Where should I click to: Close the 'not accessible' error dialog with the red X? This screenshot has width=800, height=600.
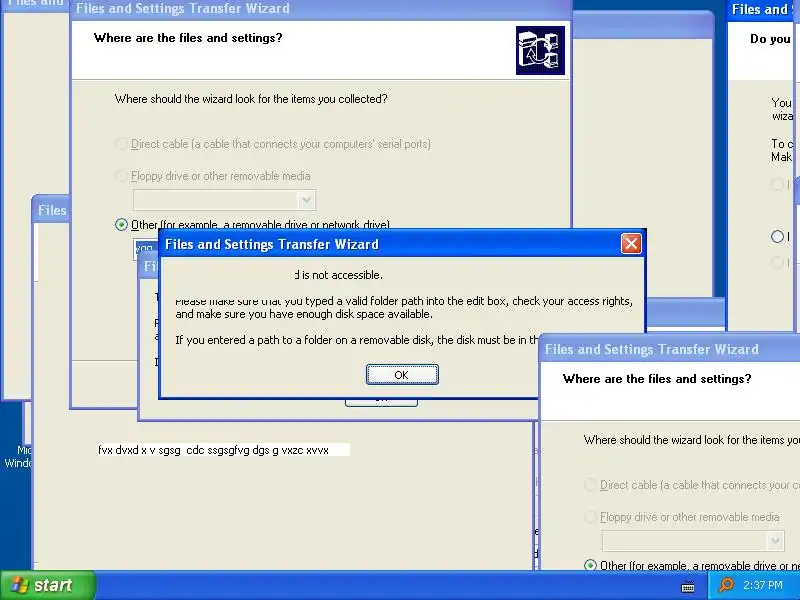(x=631, y=244)
